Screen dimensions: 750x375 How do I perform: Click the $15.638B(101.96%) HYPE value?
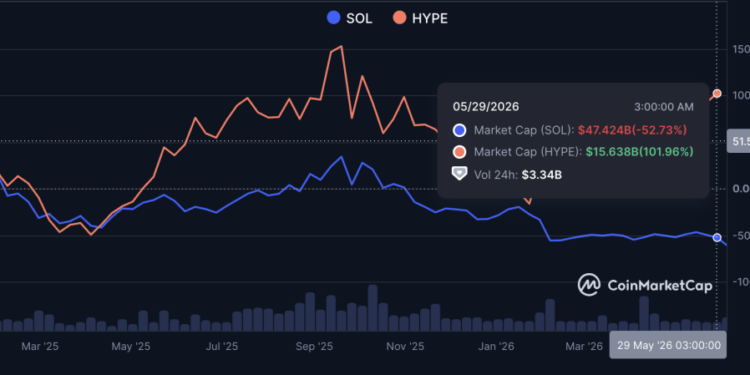pos(639,152)
